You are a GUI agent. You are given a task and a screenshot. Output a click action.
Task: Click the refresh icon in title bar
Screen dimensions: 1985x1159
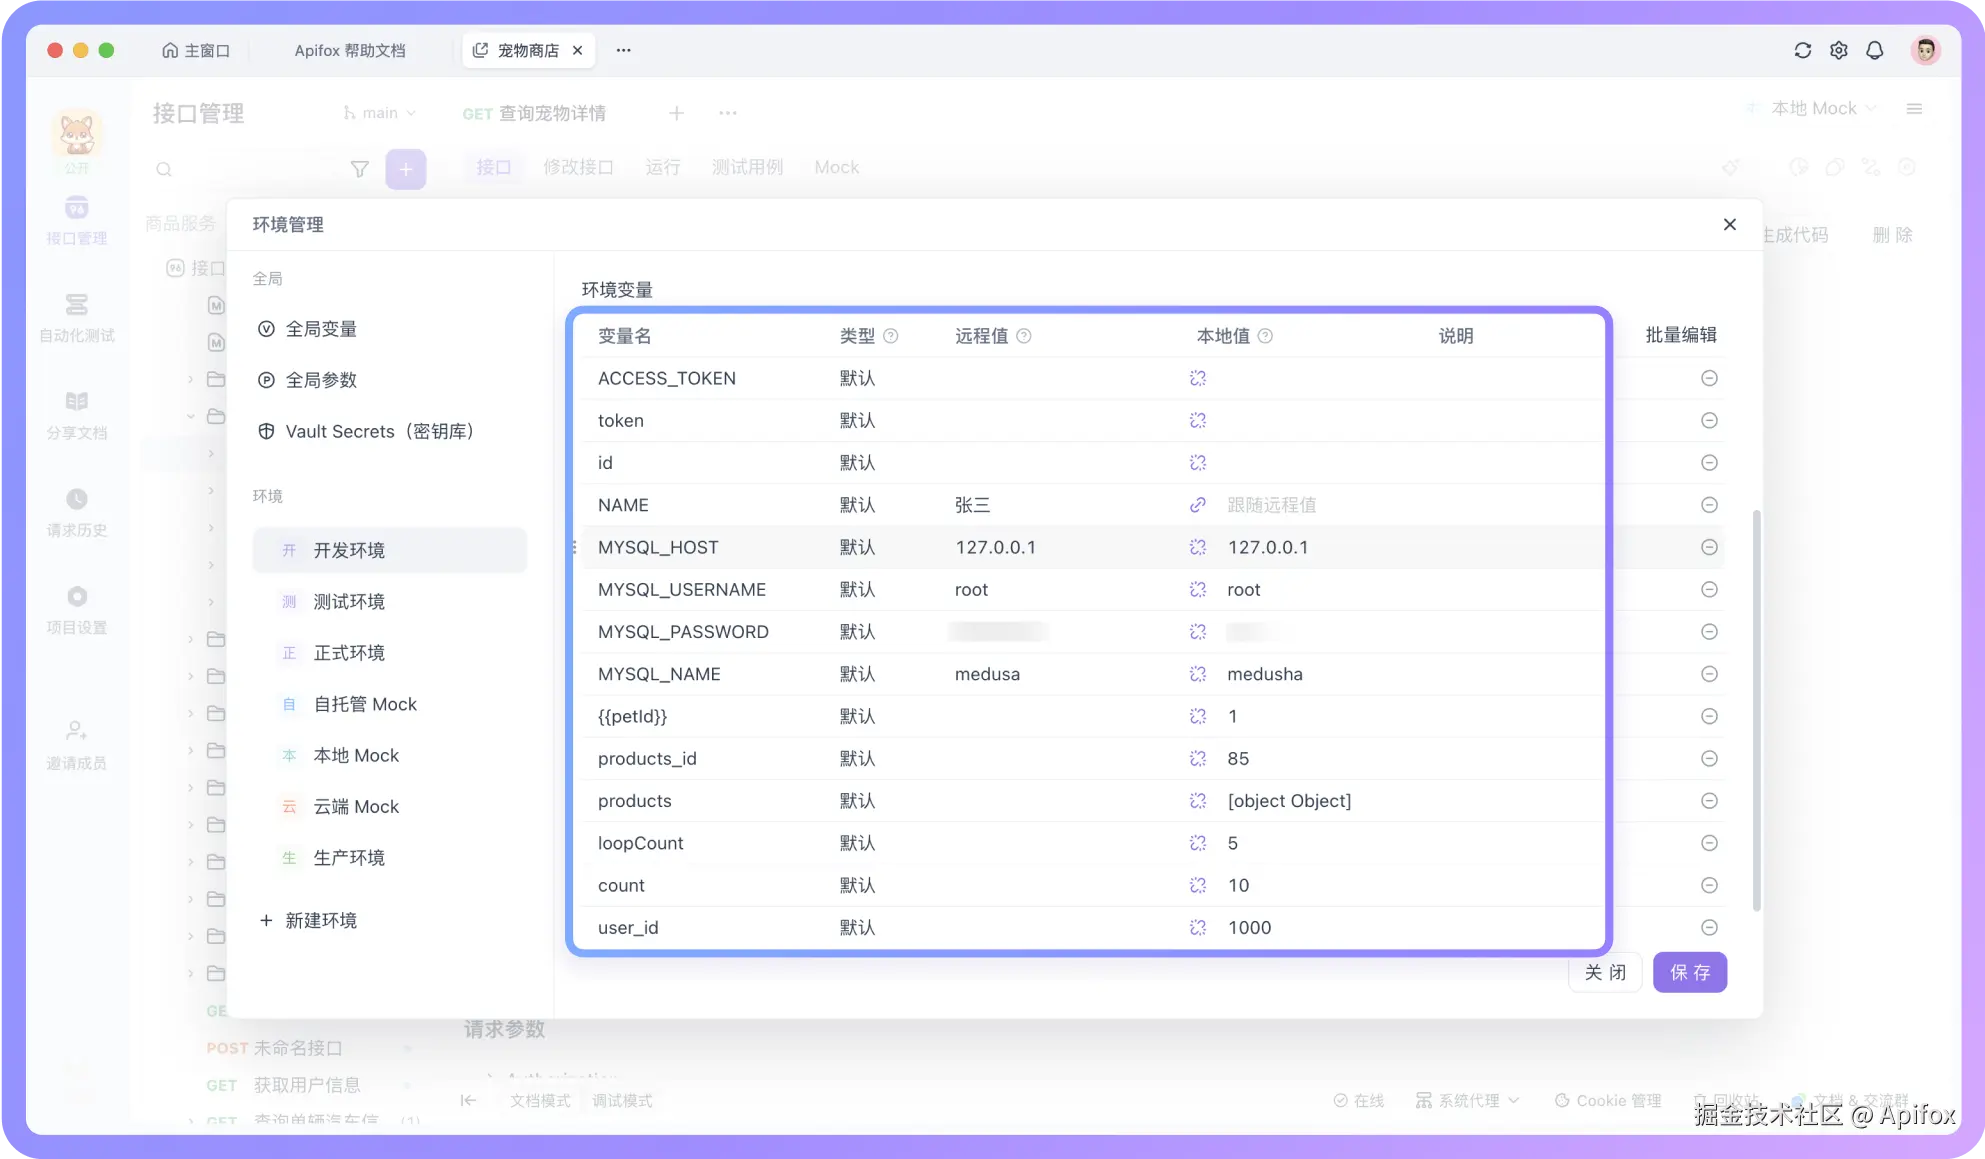(1802, 50)
